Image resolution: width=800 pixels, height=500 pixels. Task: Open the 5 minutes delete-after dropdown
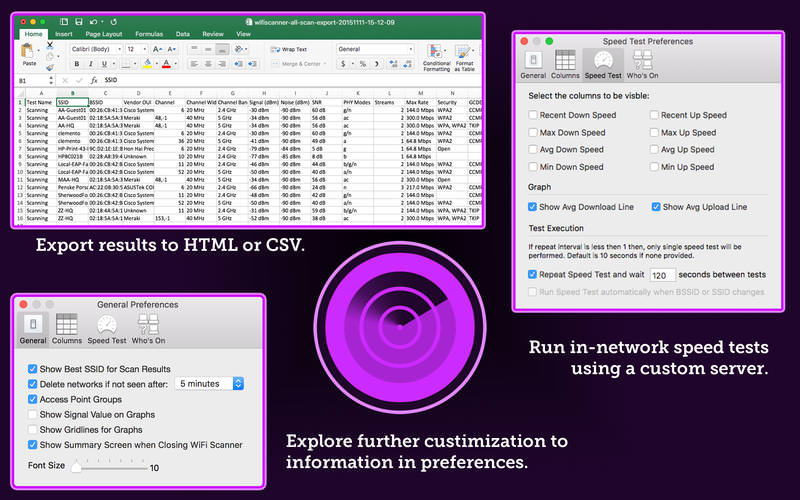209,383
